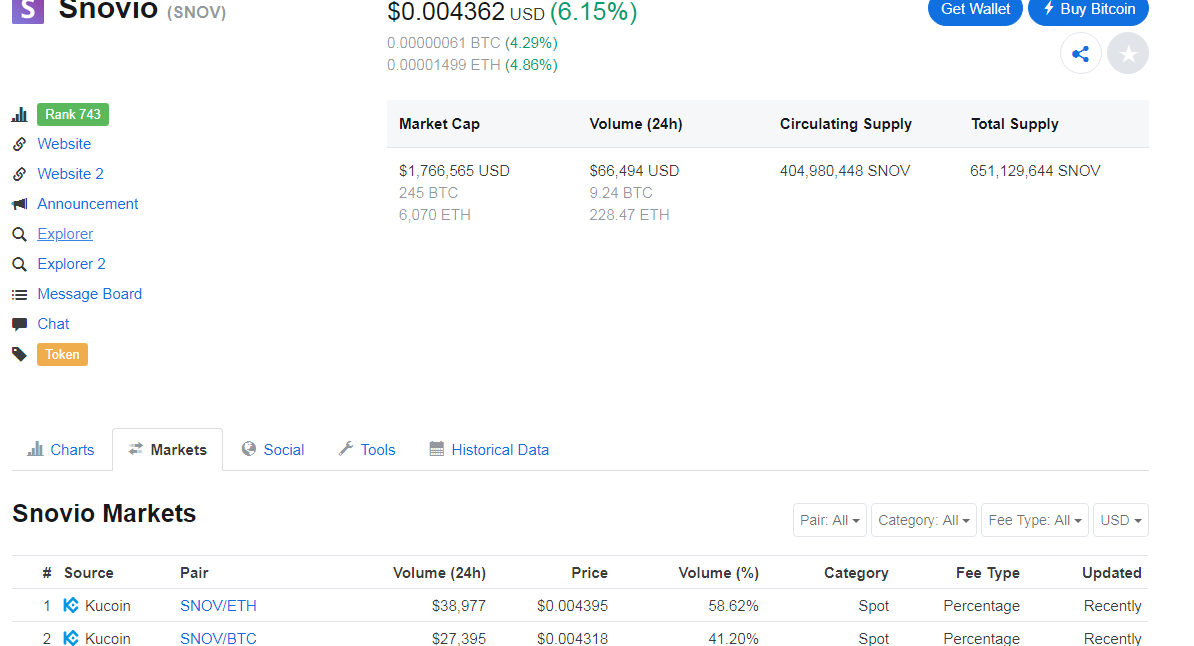Image resolution: width=1194 pixels, height=646 pixels.
Task: Click the $0.004395 price cell
Action: point(573,606)
